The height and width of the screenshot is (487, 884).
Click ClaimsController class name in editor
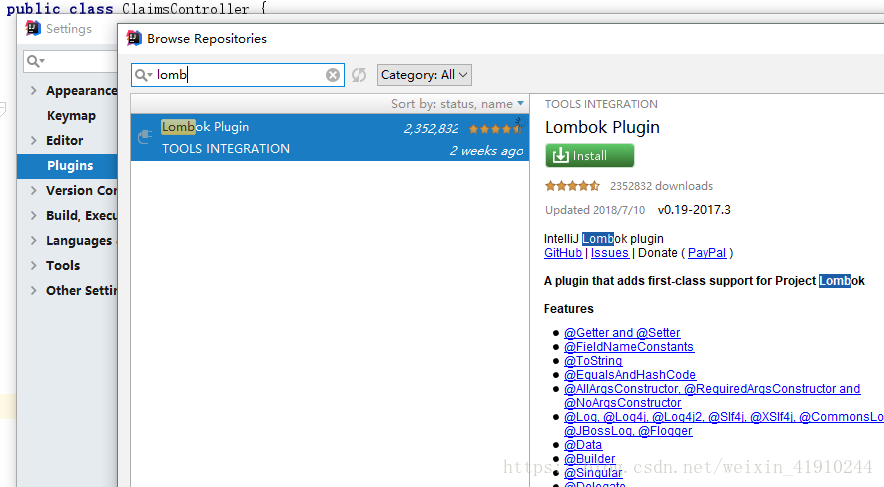tap(185, 8)
